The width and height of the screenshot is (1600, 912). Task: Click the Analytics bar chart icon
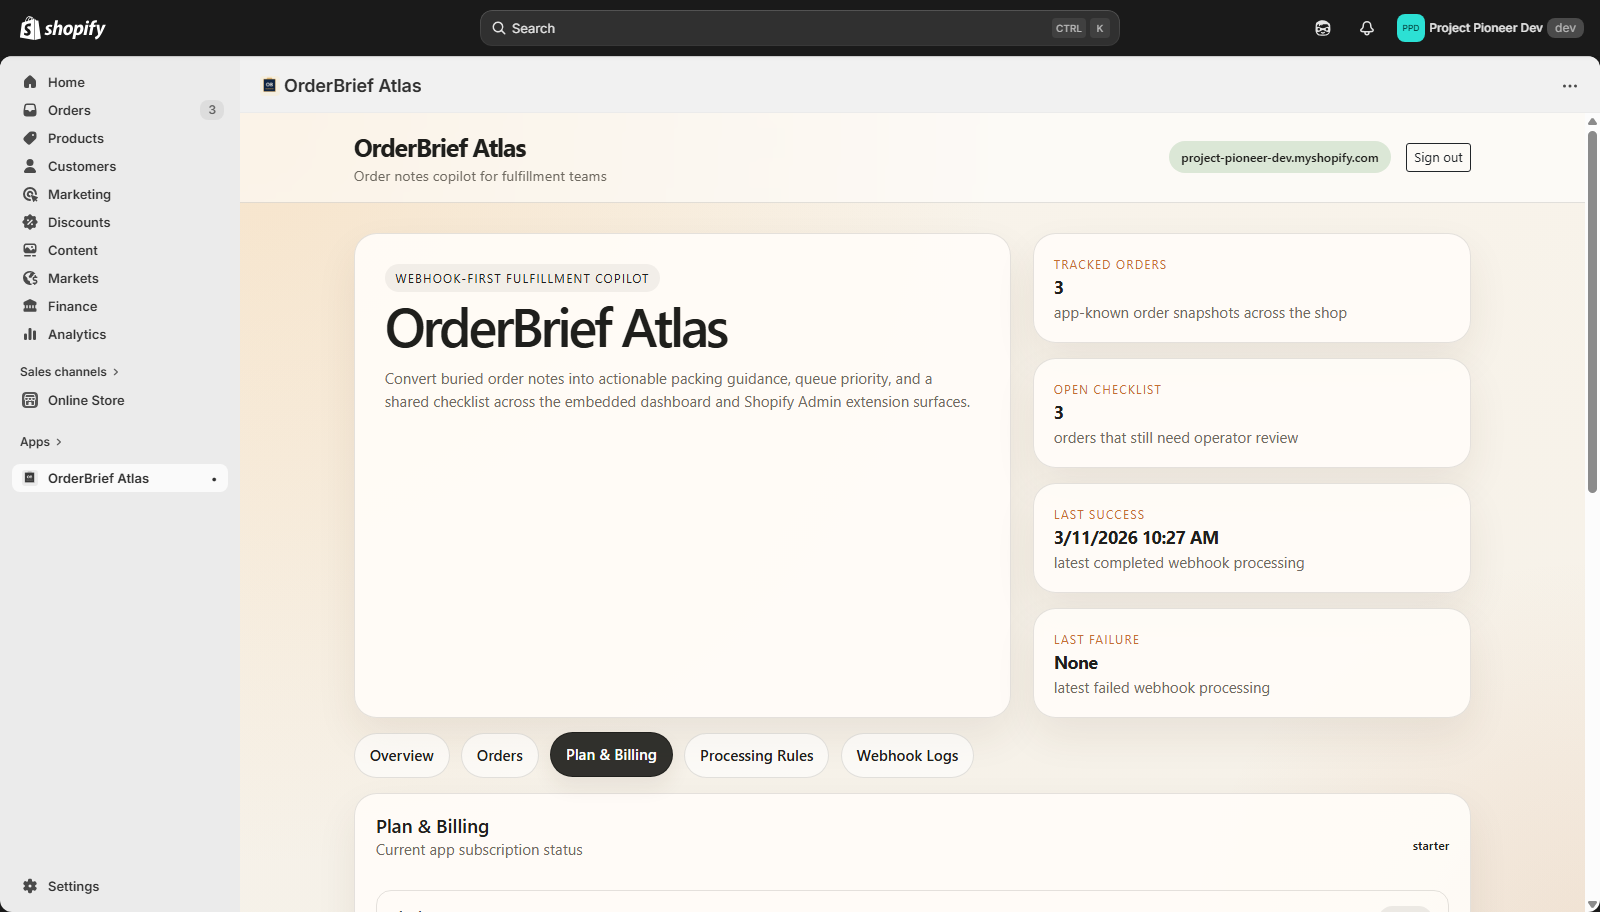click(30, 334)
